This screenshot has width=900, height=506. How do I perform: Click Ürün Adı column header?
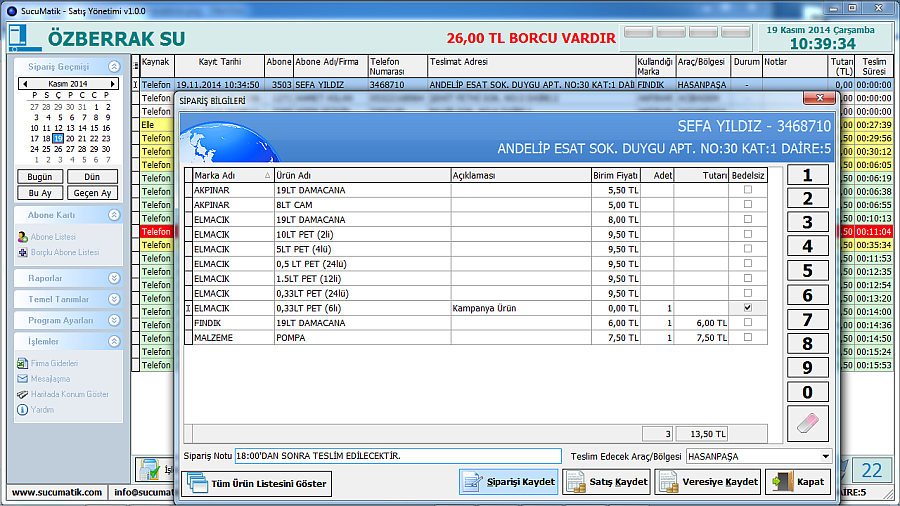pyautogui.click(x=362, y=176)
